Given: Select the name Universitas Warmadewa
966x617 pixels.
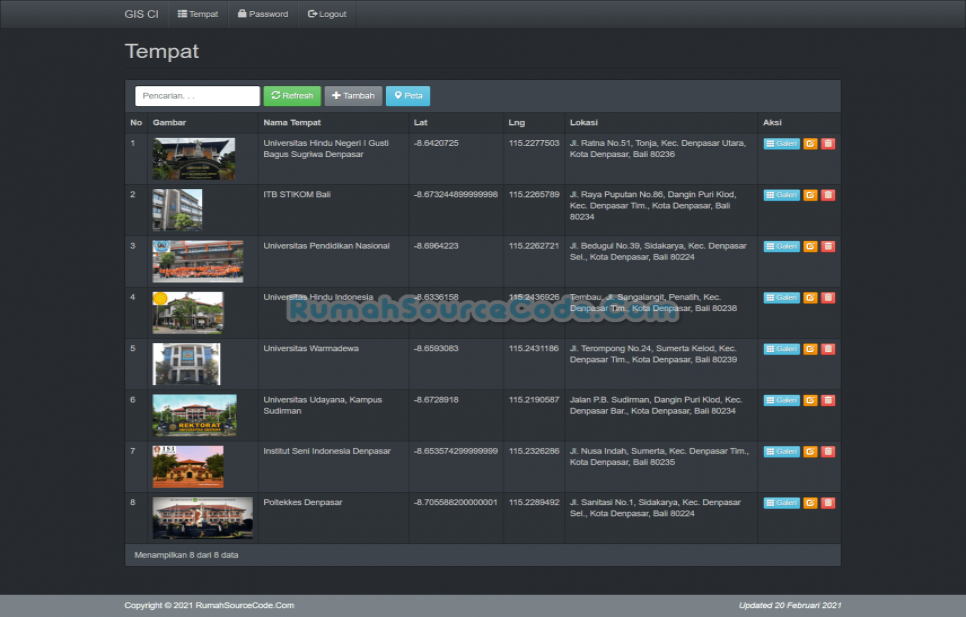Looking at the screenshot, I should (x=311, y=349).
